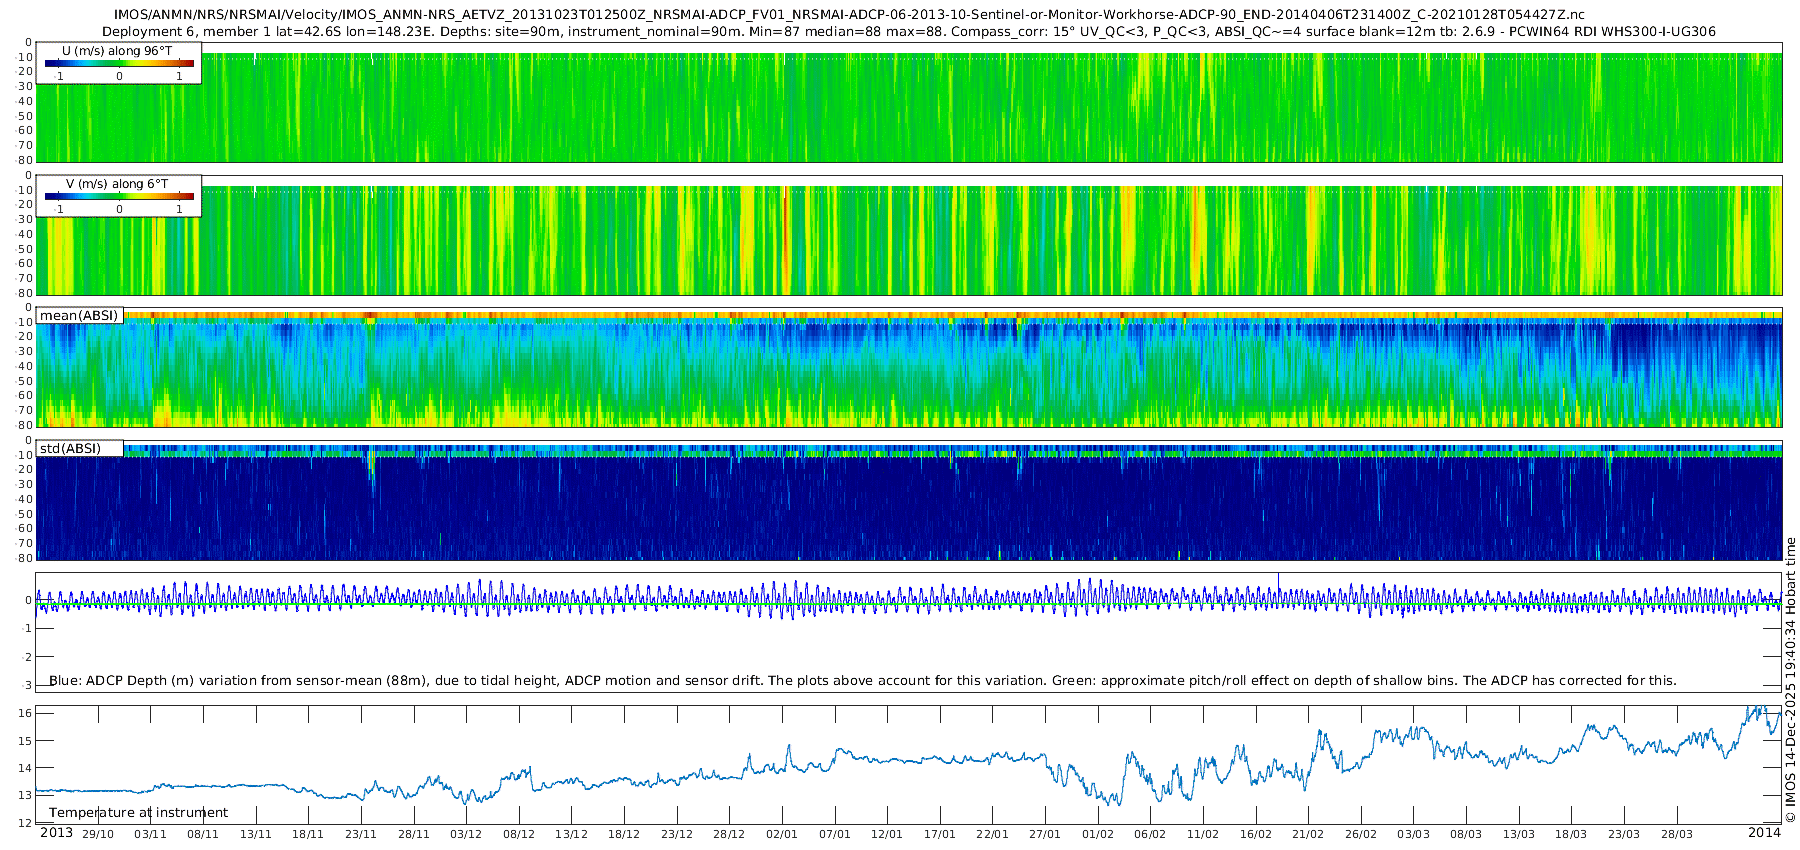Click the U velocity colorbar legend
The height and width of the screenshot is (850, 1800).
click(x=118, y=63)
